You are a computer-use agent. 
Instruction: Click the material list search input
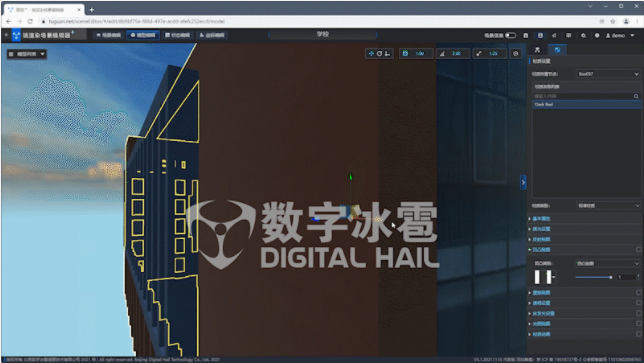click(x=582, y=96)
